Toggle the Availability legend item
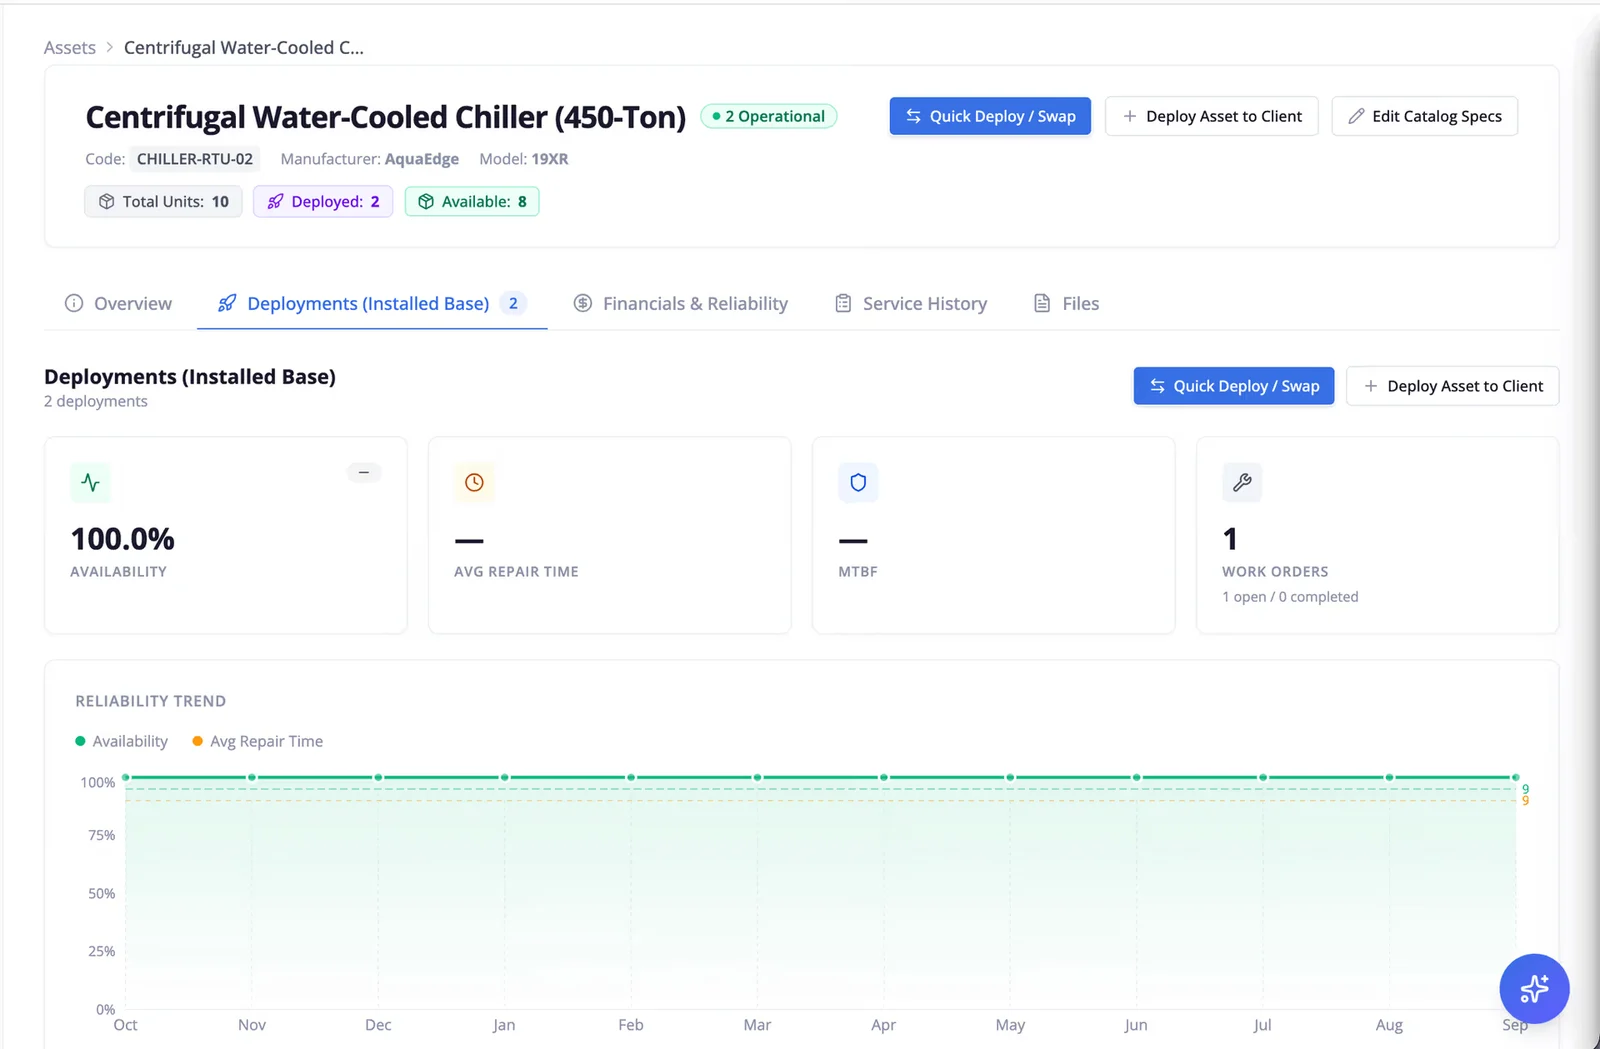The width and height of the screenshot is (1600, 1049). click(121, 741)
